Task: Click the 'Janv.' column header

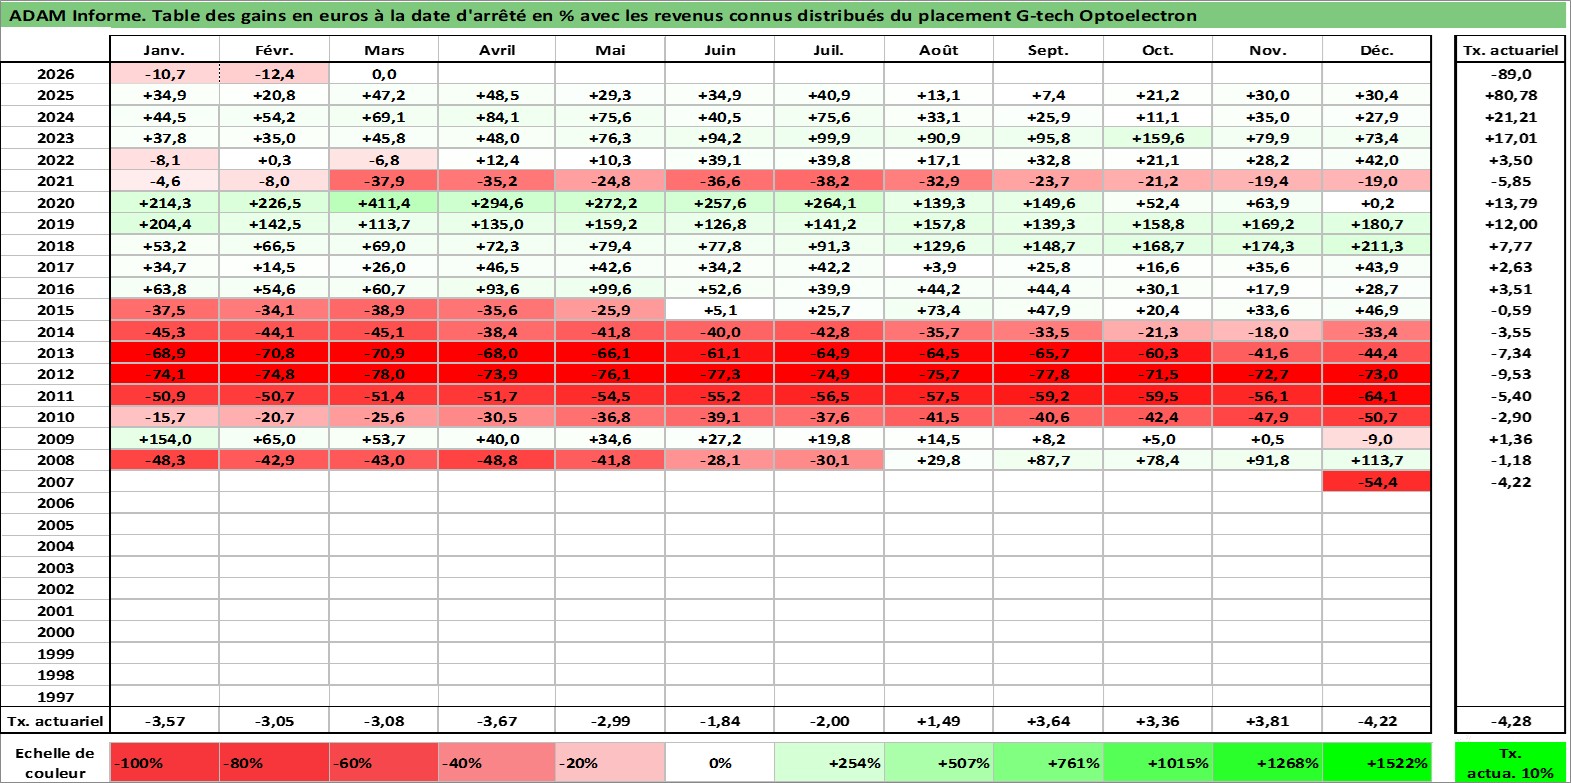Action: click(x=164, y=50)
